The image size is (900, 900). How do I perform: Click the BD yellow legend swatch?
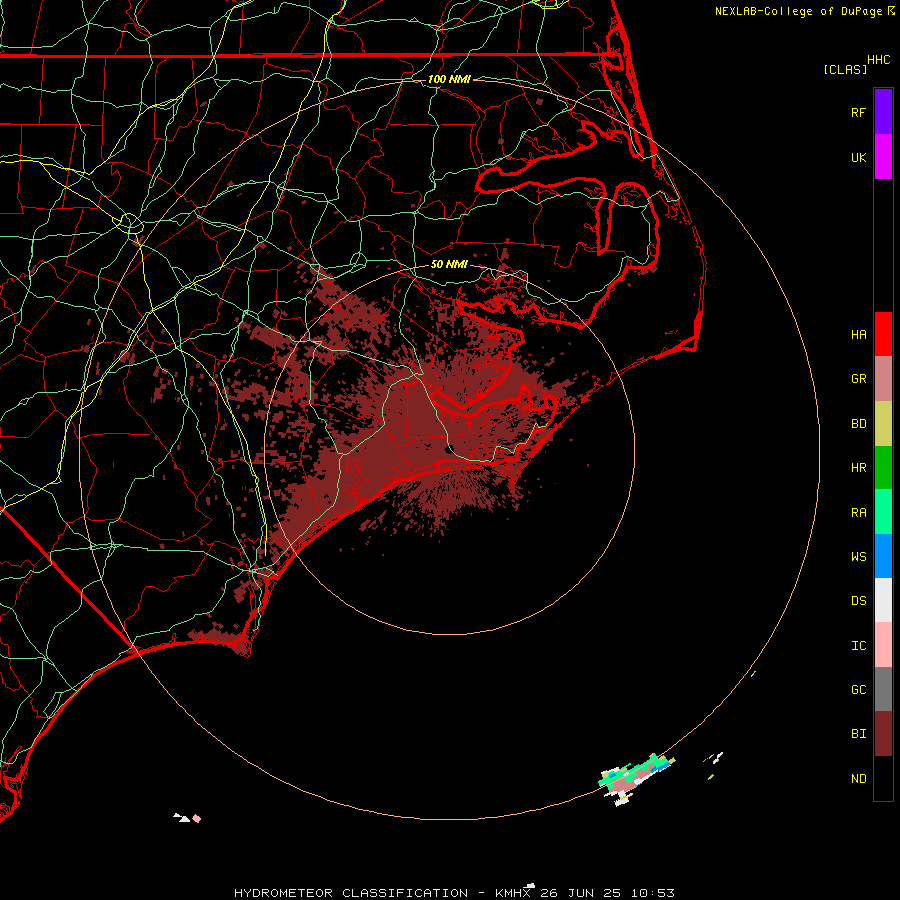tap(883, 424)
